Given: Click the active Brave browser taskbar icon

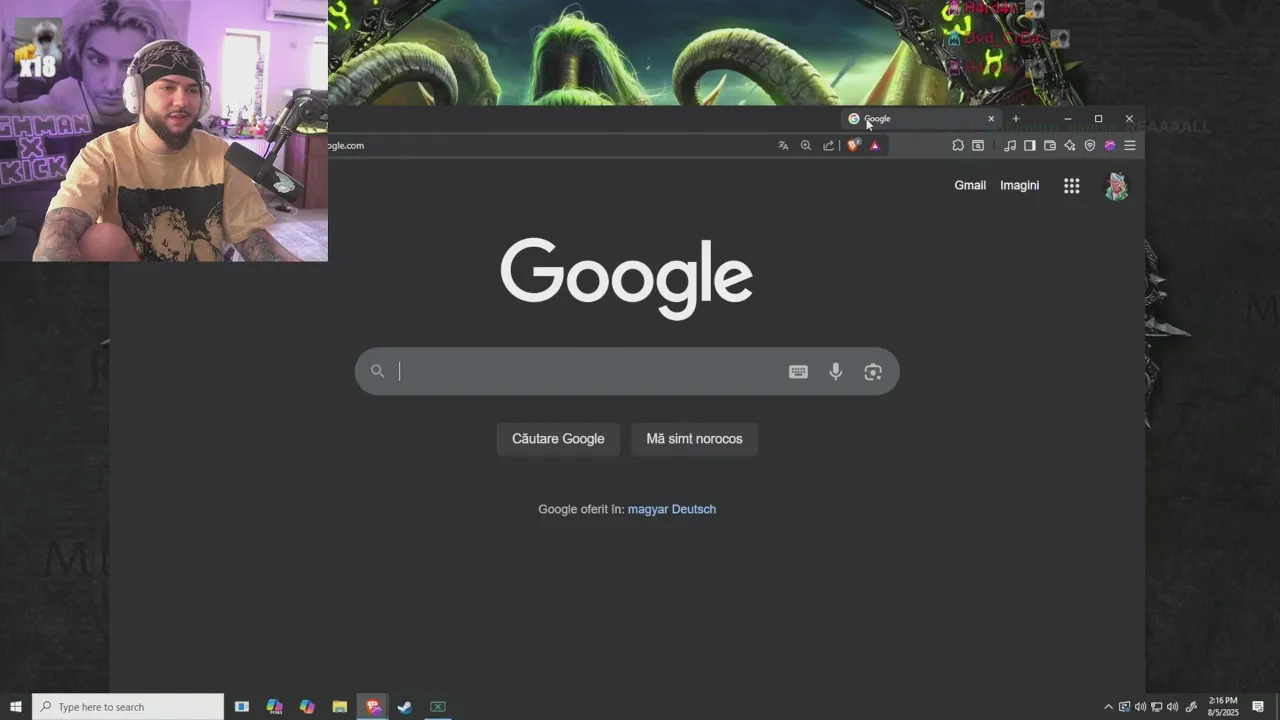Looking at the screenshot, I should (x=373, y=707).
